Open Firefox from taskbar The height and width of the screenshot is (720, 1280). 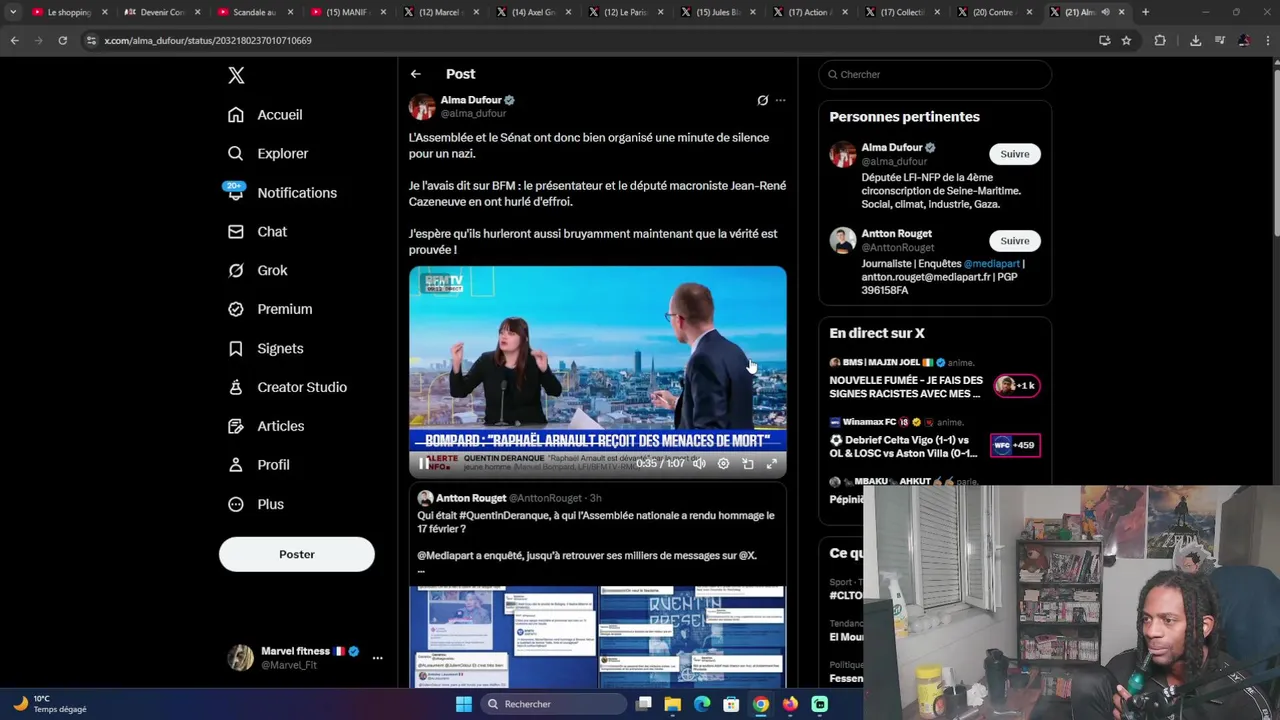point(790,704)
